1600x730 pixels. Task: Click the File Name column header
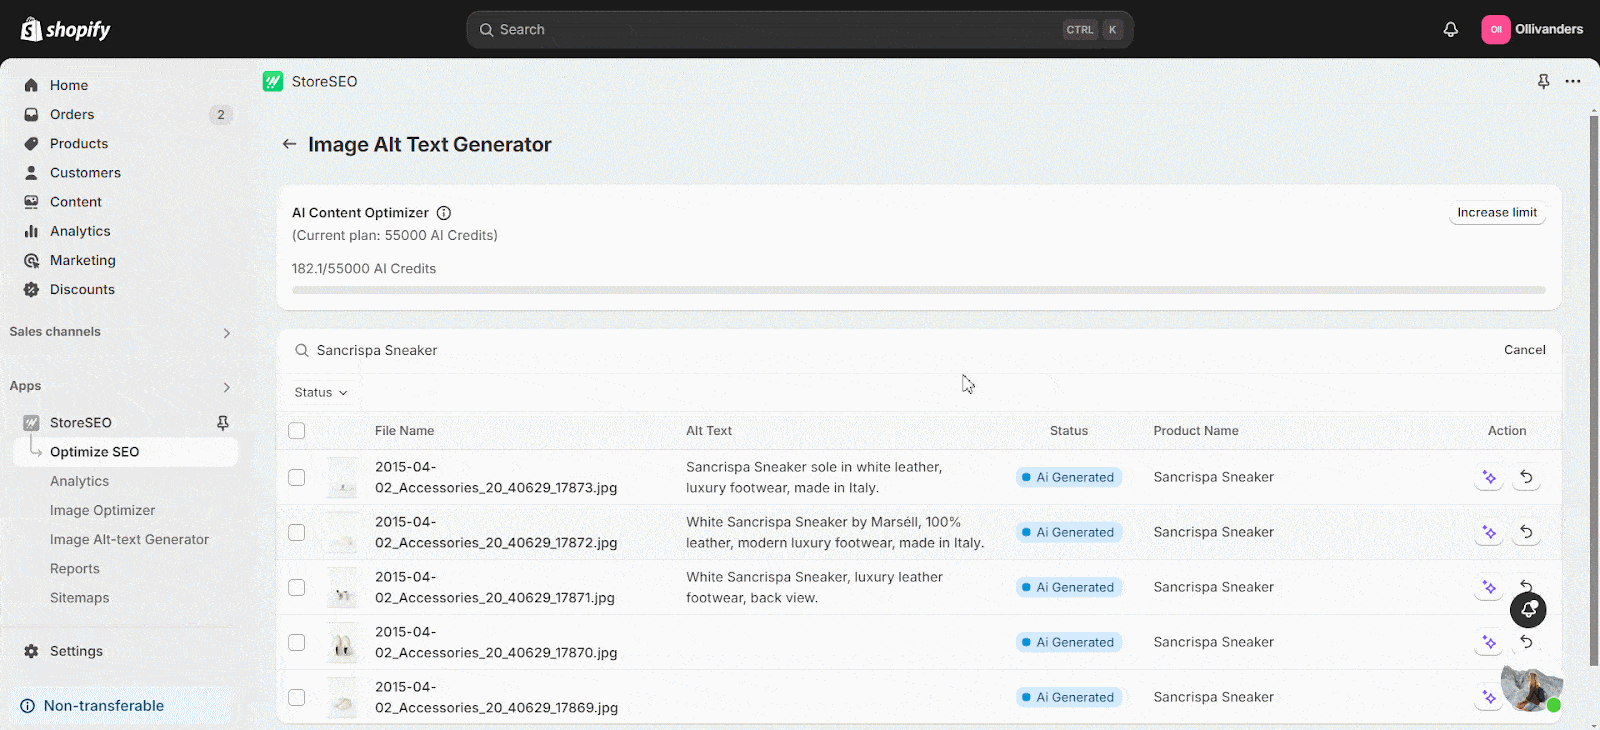point(404,431)
